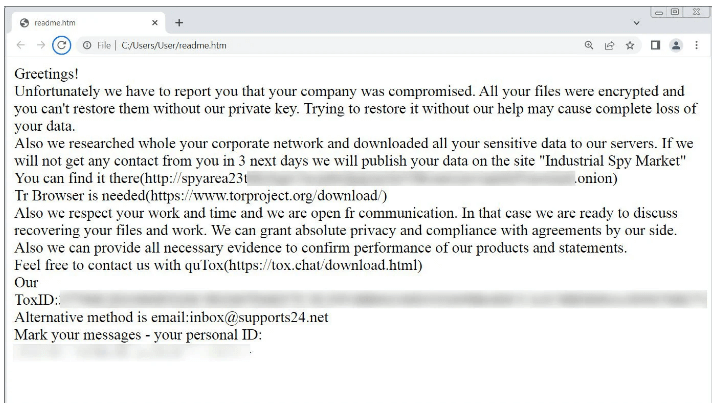Open a new tab with plus
712x403 pixels.
[179, 22]
